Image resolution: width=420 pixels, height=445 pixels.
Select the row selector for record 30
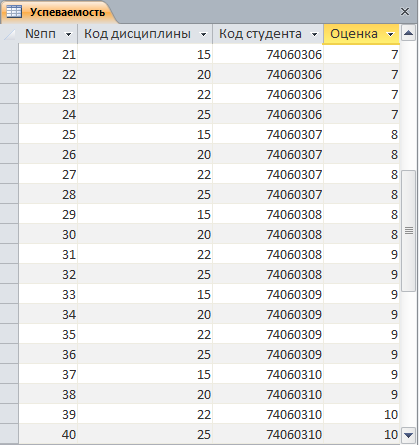coord(9,234)
